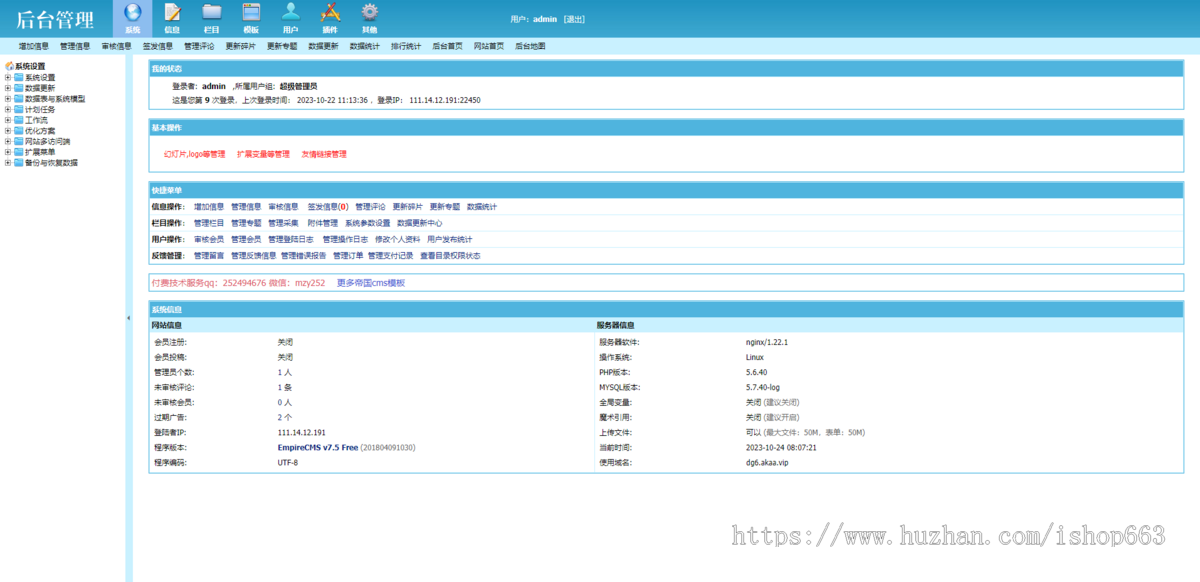Click the folder icon beside 数据表与系统模型
Screen dimensions: 1200x582
18,99
